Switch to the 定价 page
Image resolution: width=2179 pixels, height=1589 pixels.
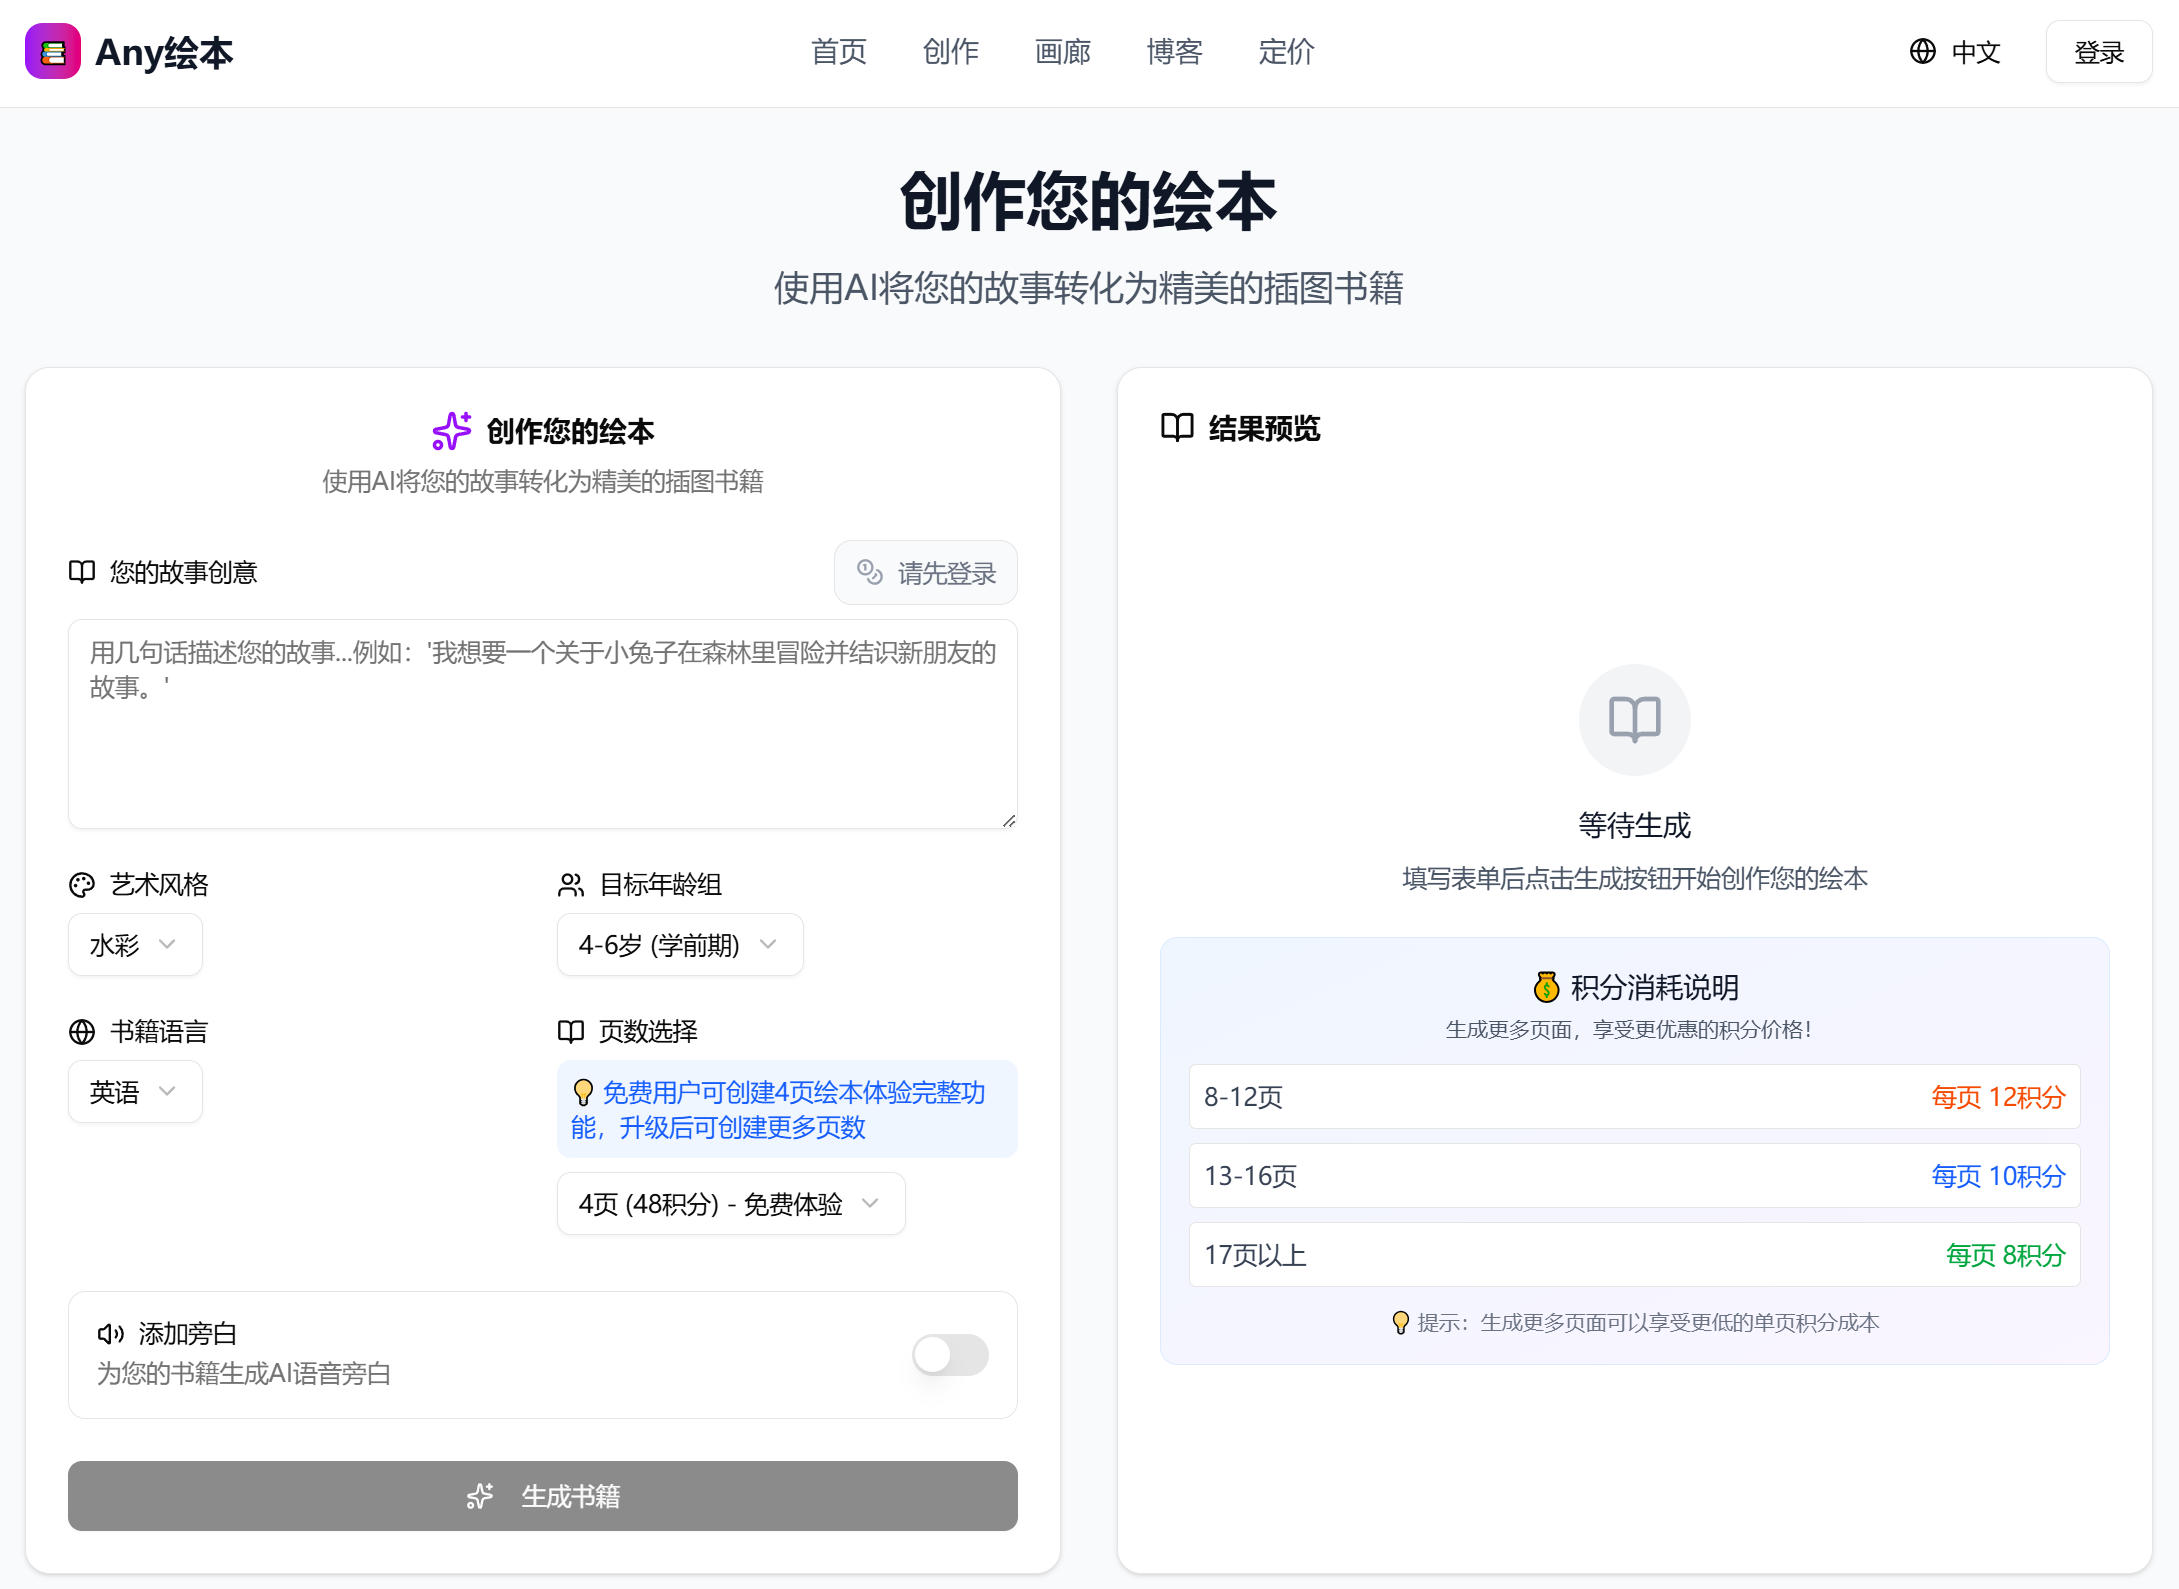point(1286,52)
